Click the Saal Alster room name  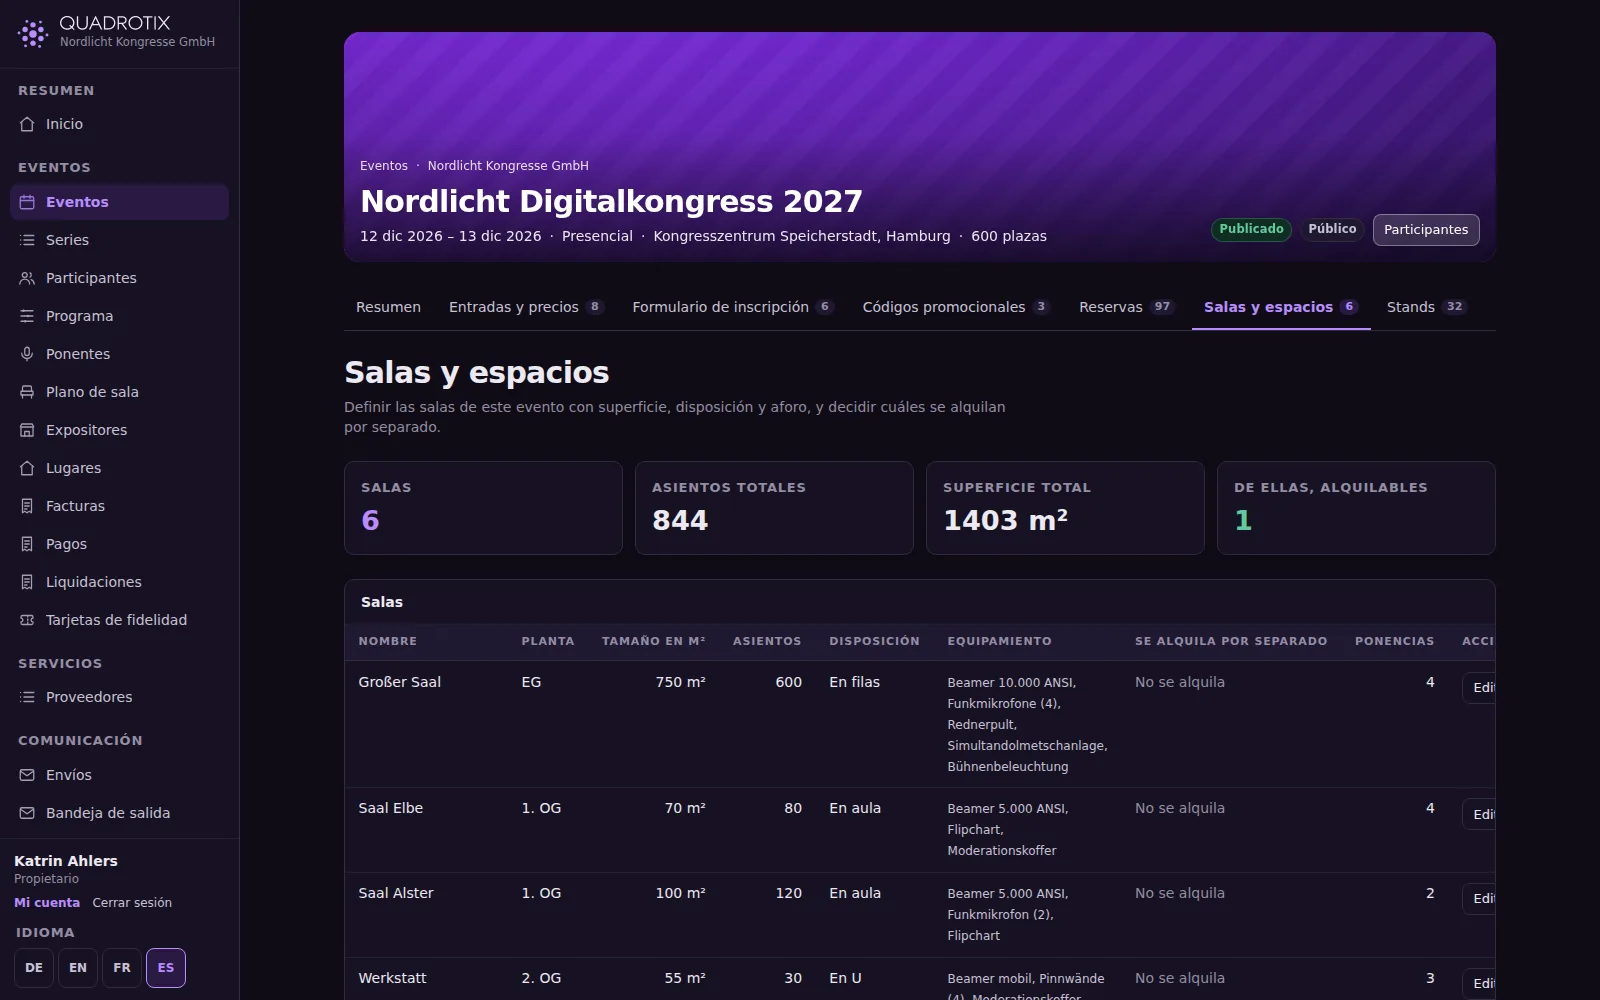pyautogui.click(x=396, y=893)
